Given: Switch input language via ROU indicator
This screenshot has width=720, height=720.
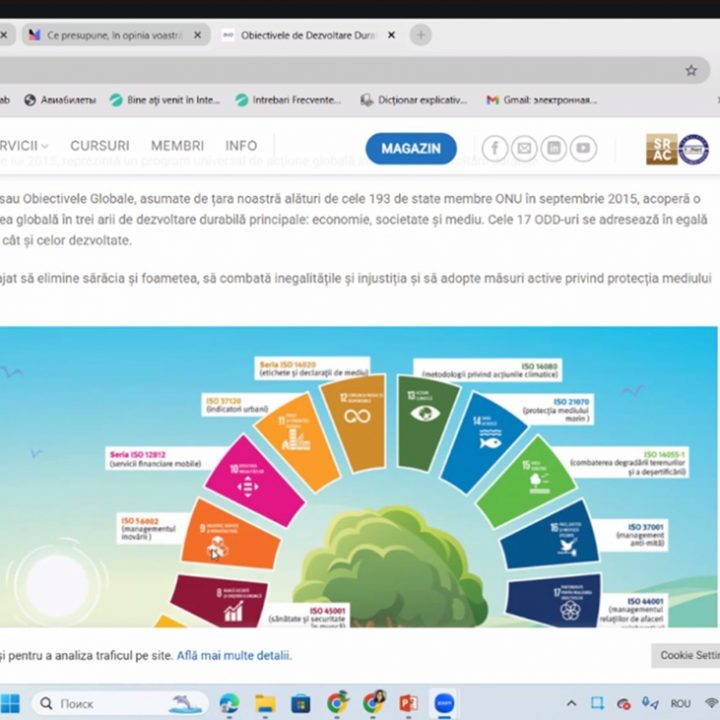Looking at the screenshot, I should click(x=680, y=703).
